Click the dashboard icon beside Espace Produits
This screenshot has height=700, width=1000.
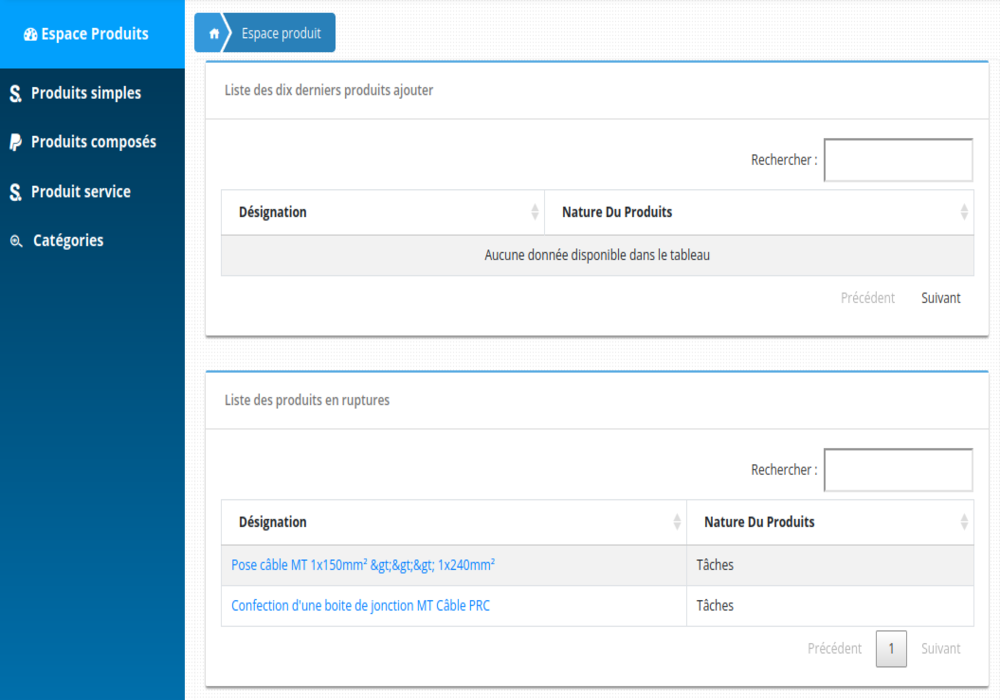tap(30, 34)
